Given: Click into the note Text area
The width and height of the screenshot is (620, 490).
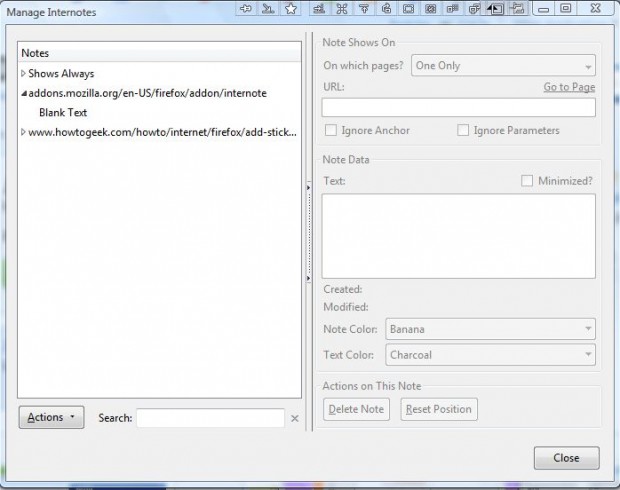Looking at the screenshot, I should (x=459, y=236).
